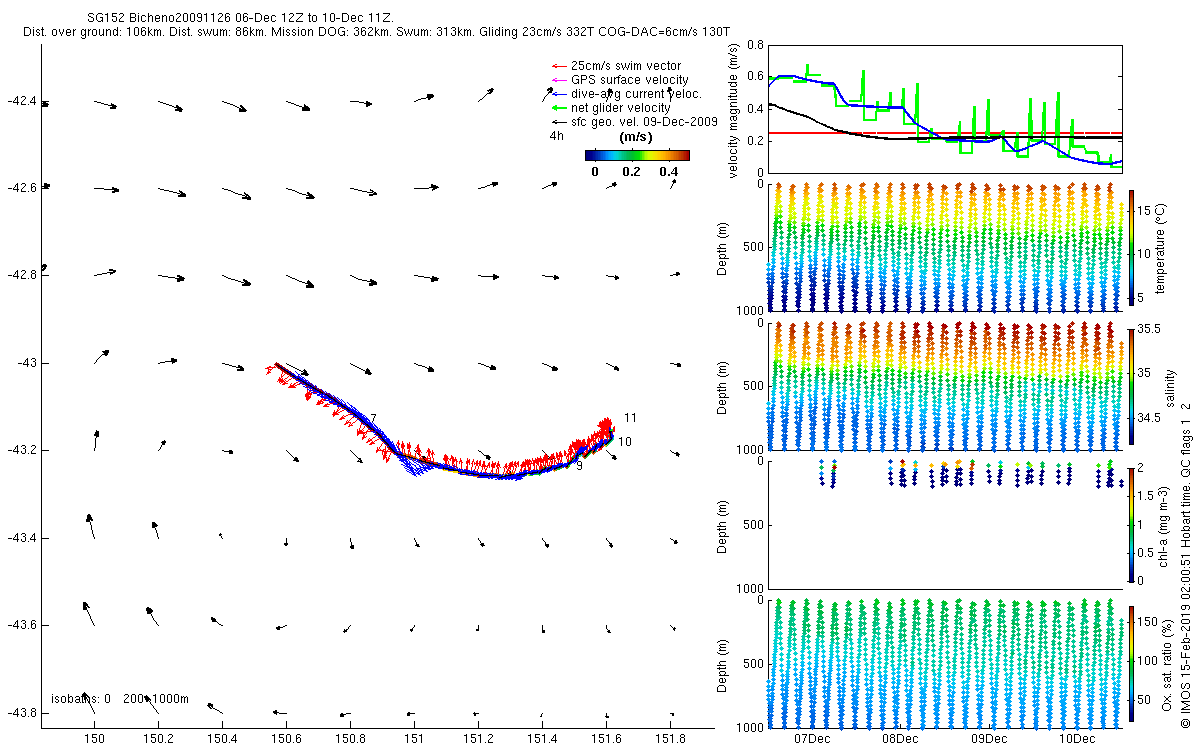Click the '150.6' longitude tick label
This screenshot has width=1200, height=750.
[x=286, y=739]
